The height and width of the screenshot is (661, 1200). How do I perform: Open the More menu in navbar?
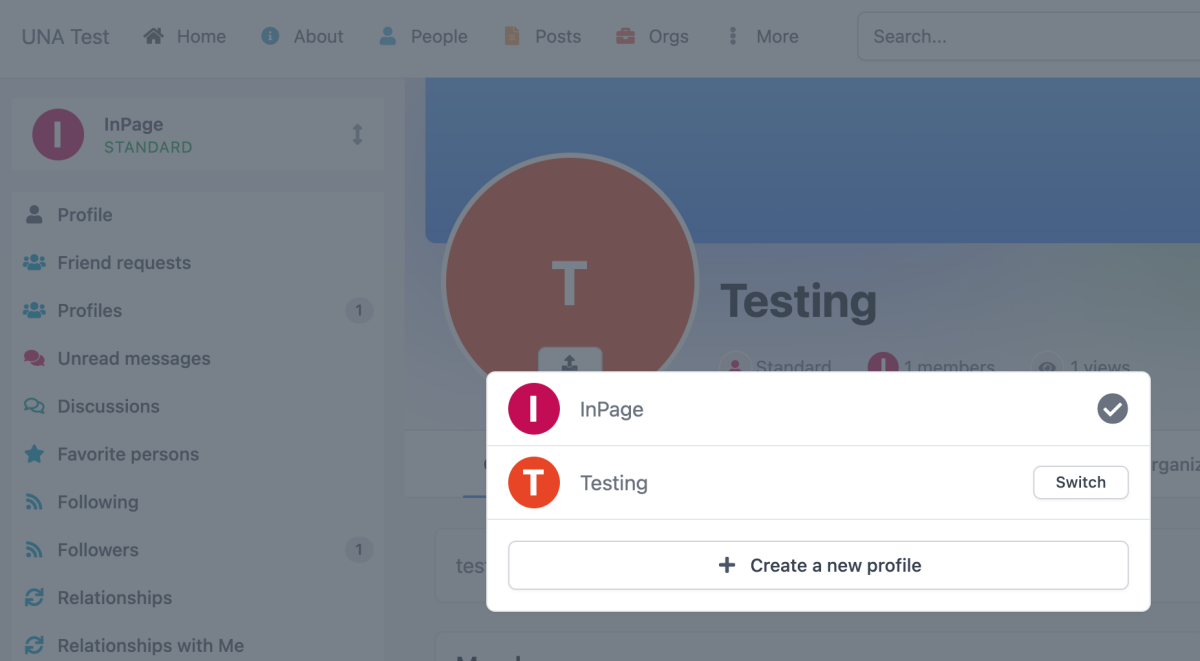pos(763,36)
